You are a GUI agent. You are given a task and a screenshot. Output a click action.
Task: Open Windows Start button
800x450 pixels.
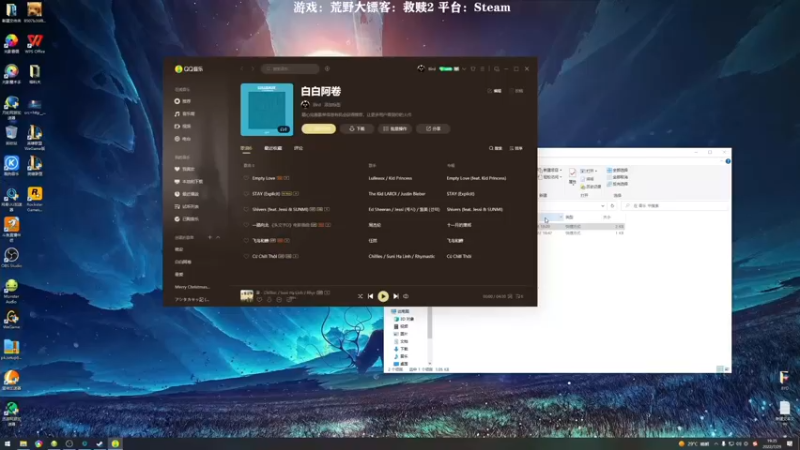tap(7, 443)
